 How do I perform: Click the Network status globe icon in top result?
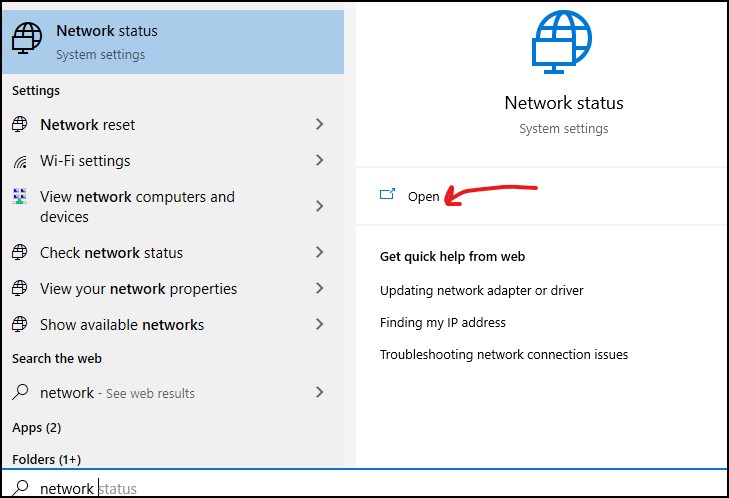(27, 38)
